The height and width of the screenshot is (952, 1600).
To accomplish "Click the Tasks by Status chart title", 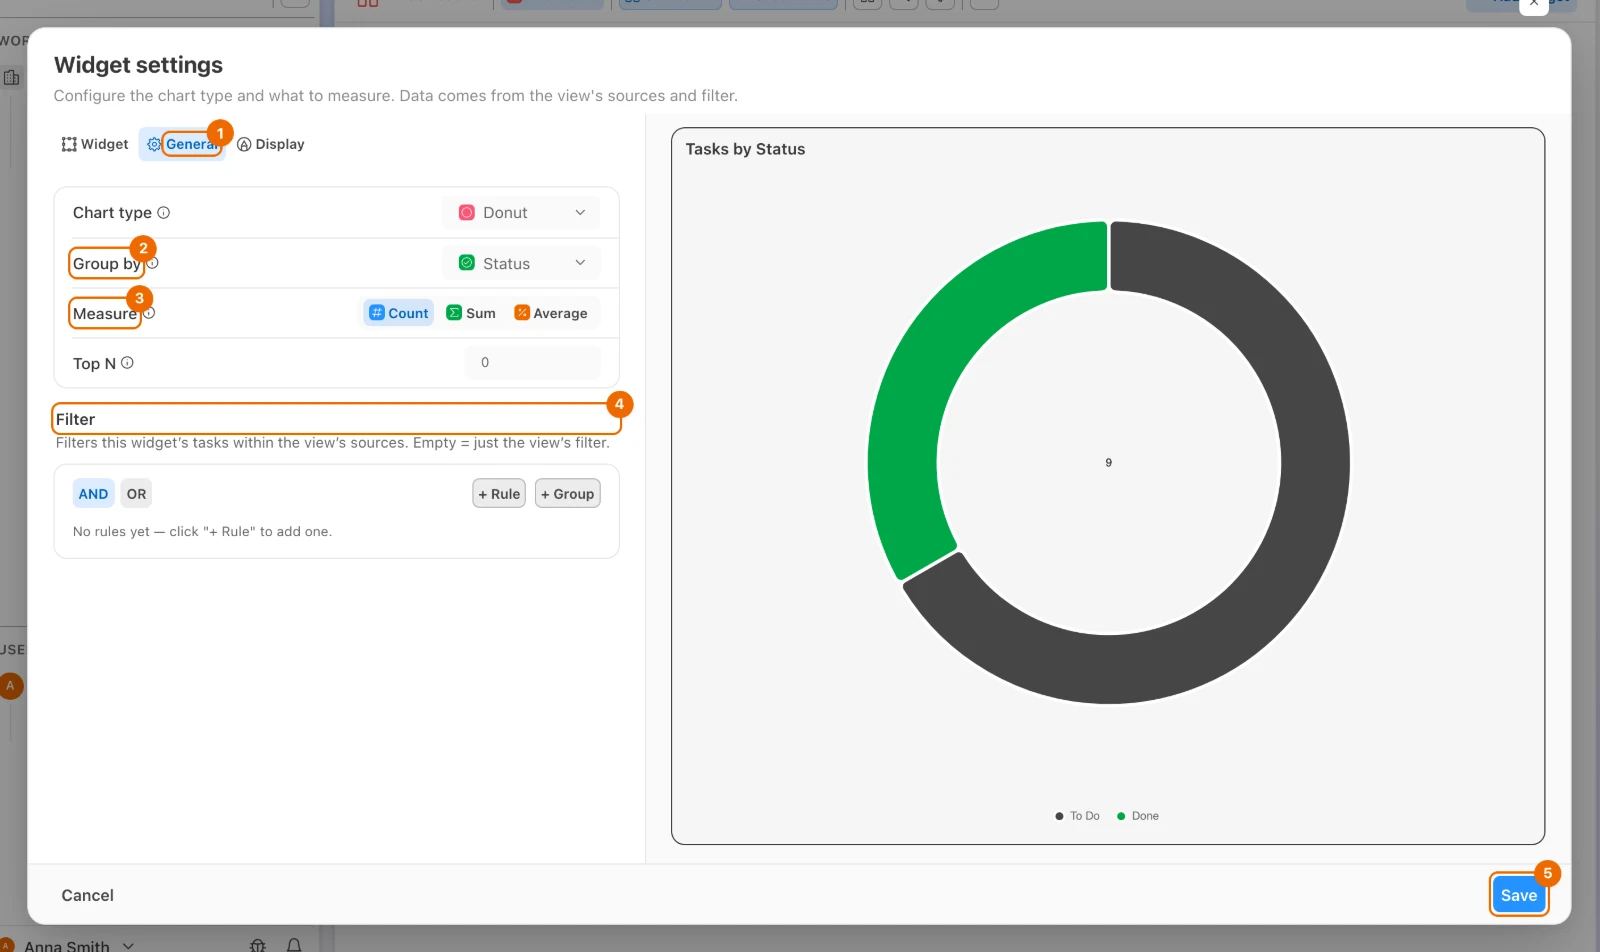I will coord(745,149).
